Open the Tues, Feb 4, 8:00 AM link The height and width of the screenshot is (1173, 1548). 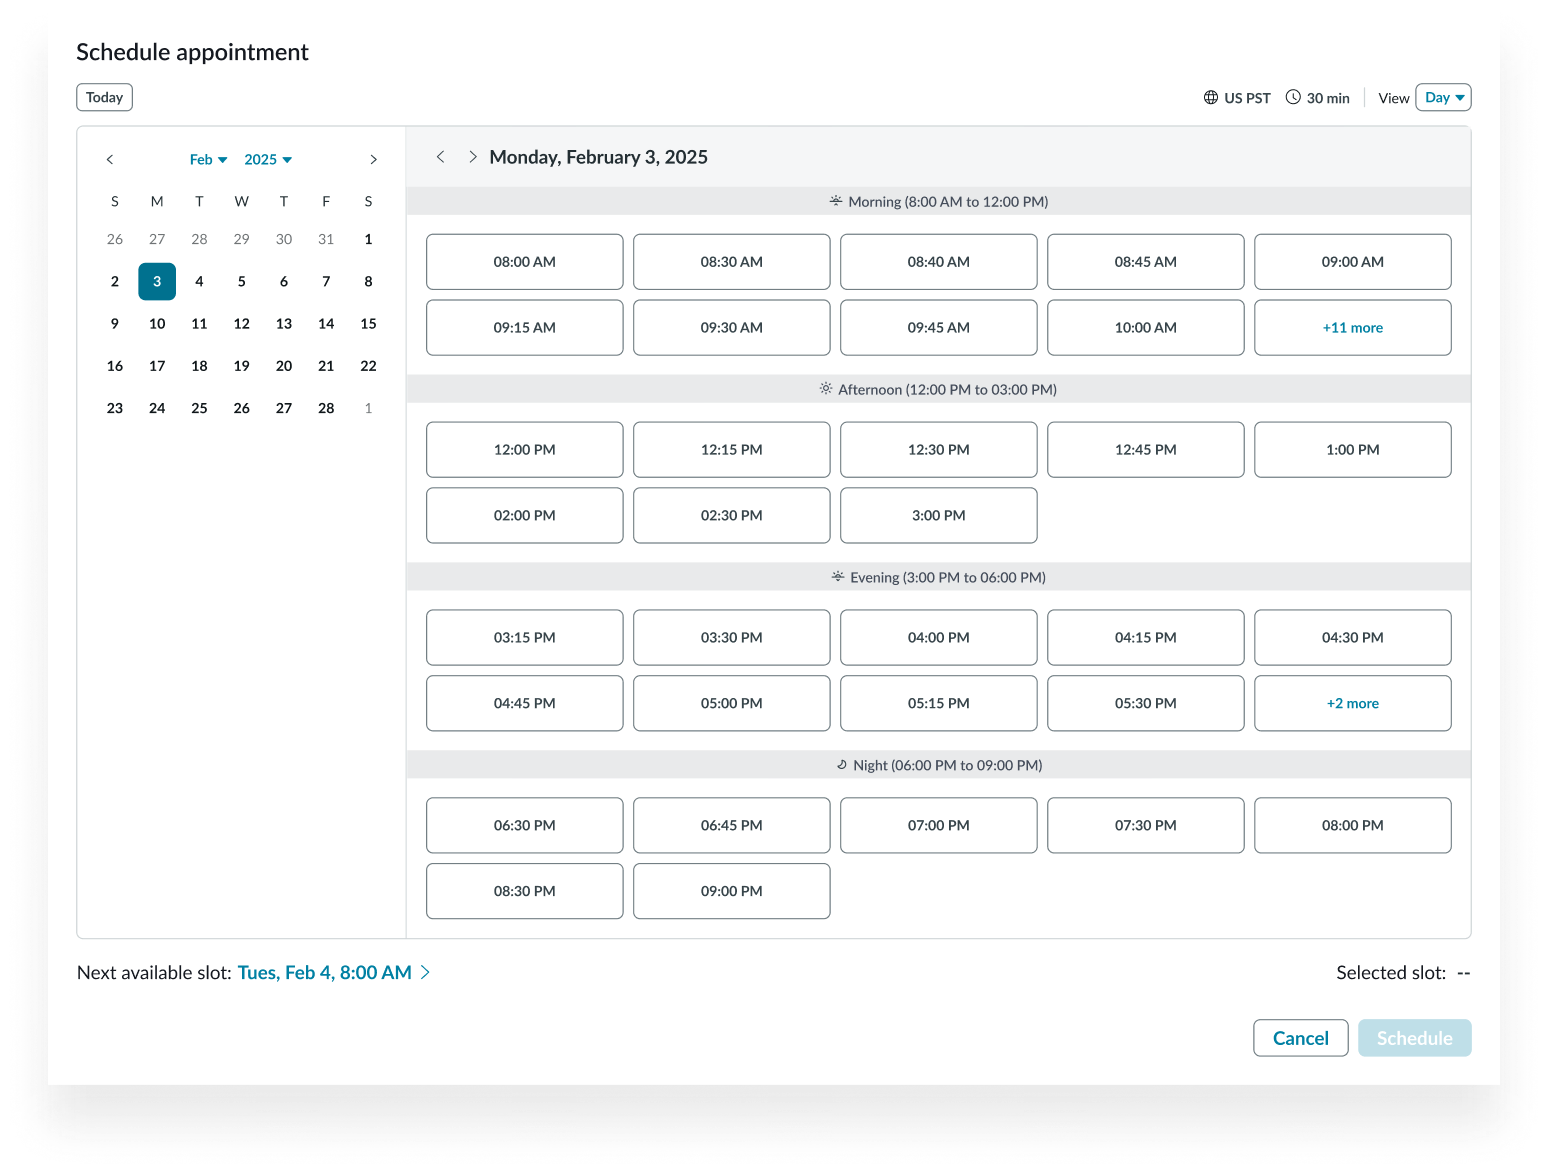coord(325,971)
